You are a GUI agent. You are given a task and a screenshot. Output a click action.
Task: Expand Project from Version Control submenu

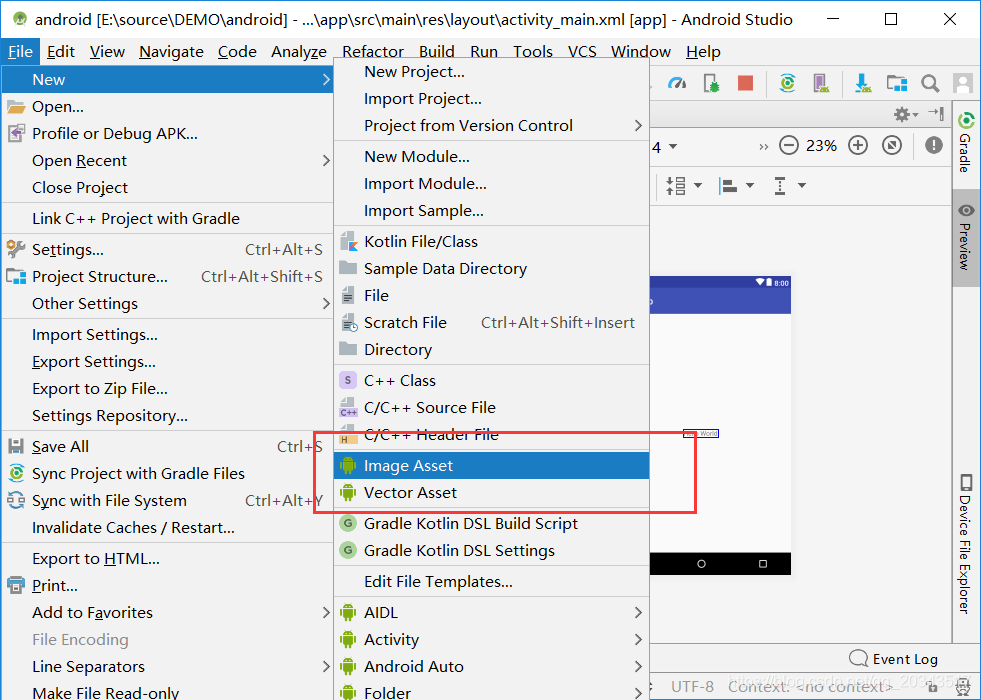tap(491, 126)
